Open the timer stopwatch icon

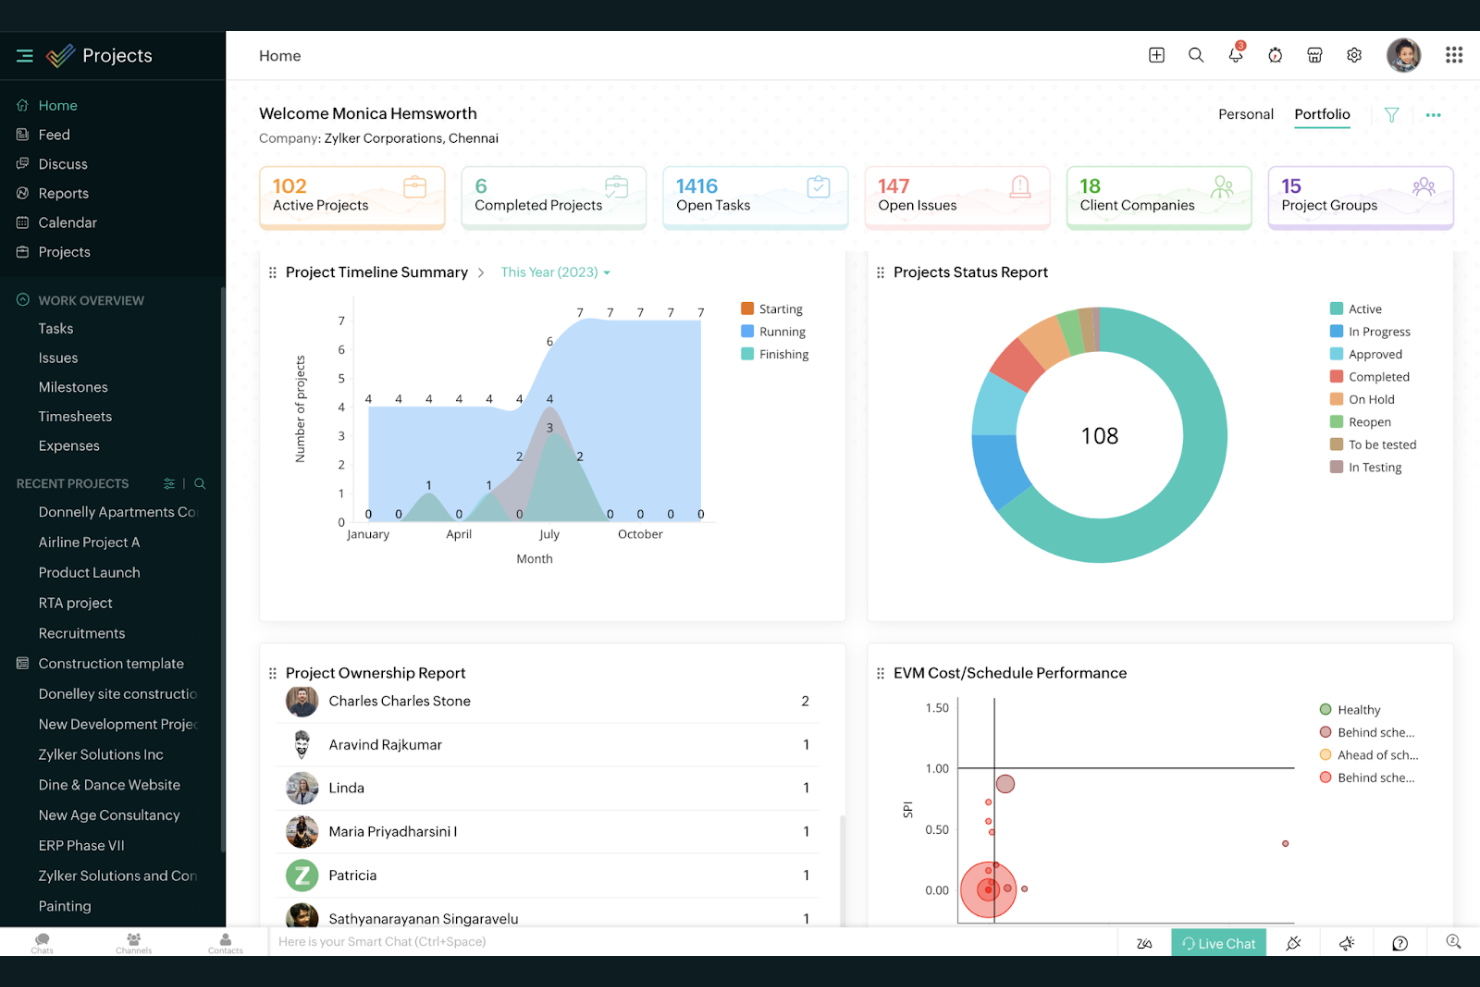tap(1275, 55)
